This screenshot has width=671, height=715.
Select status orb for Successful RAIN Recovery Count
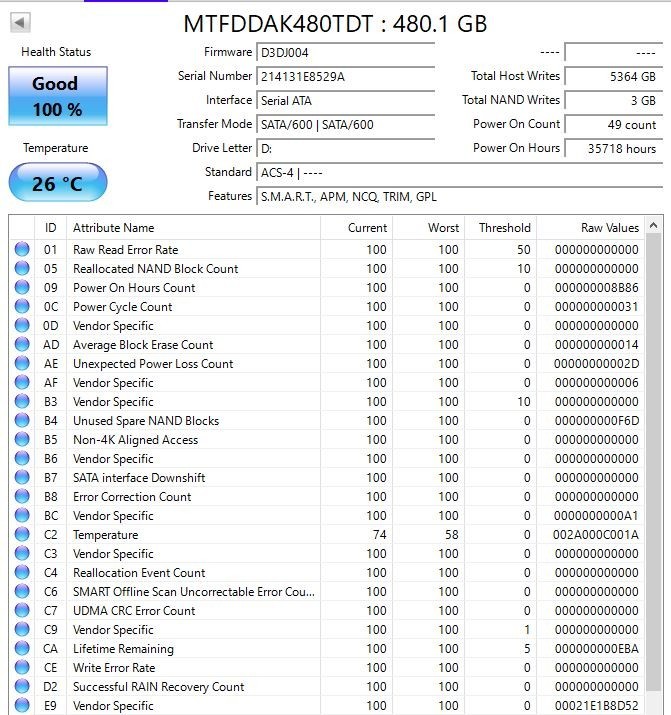(22, 686)
